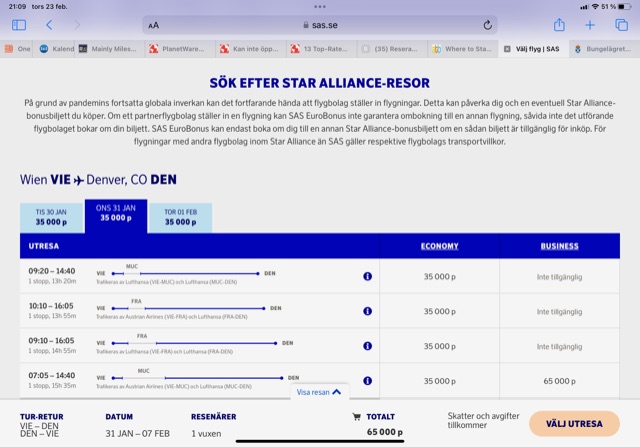Sort flights by the Business column header

click(x=559, y=246)
